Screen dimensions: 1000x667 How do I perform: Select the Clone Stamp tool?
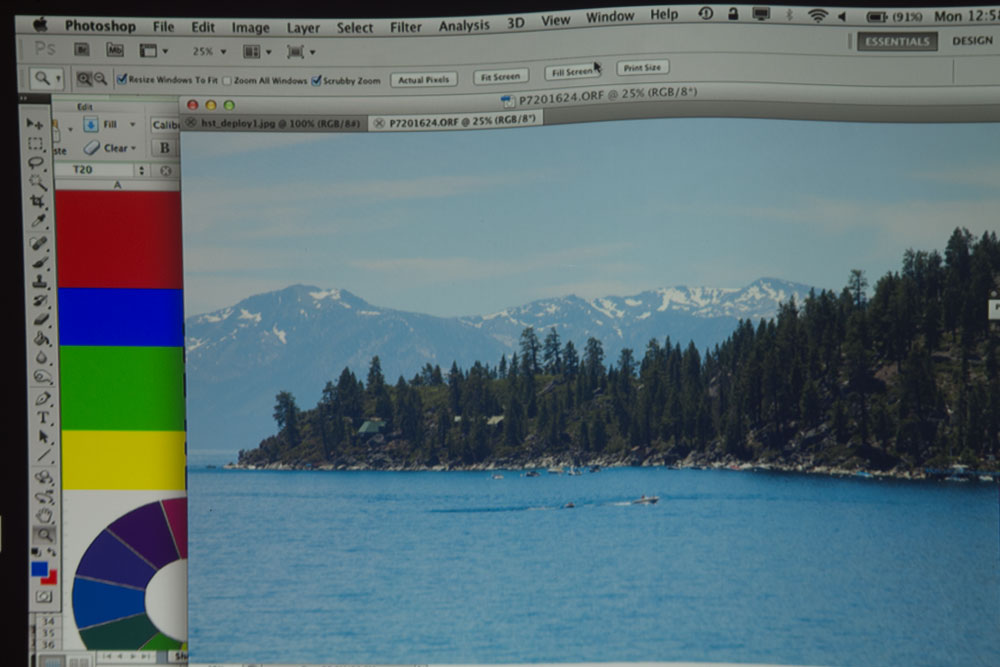40,281
